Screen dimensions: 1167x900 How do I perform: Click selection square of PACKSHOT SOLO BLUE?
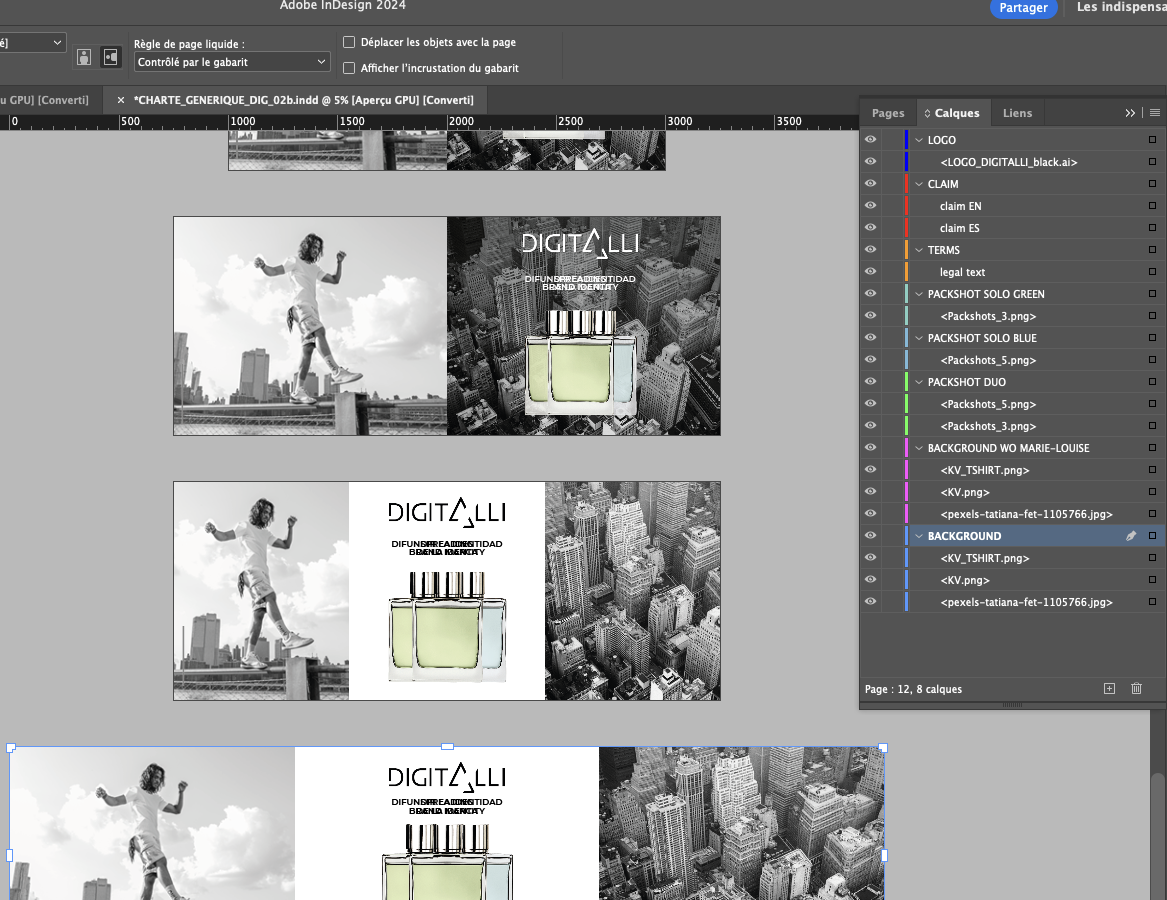[x=1152, y=338]
